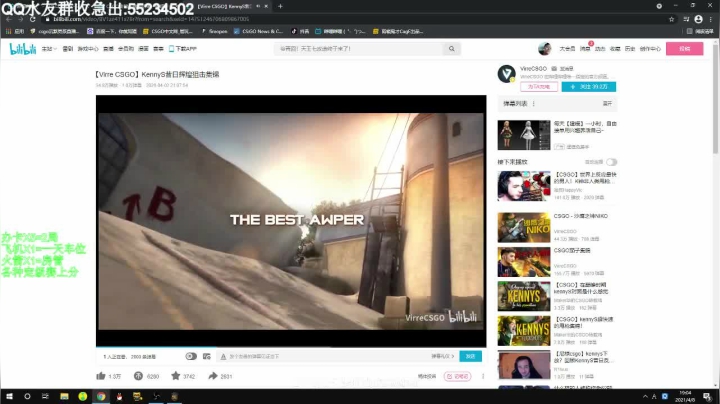
Task: Open Favorites in header
Action: pyautogui.click(x=615, y=49)
